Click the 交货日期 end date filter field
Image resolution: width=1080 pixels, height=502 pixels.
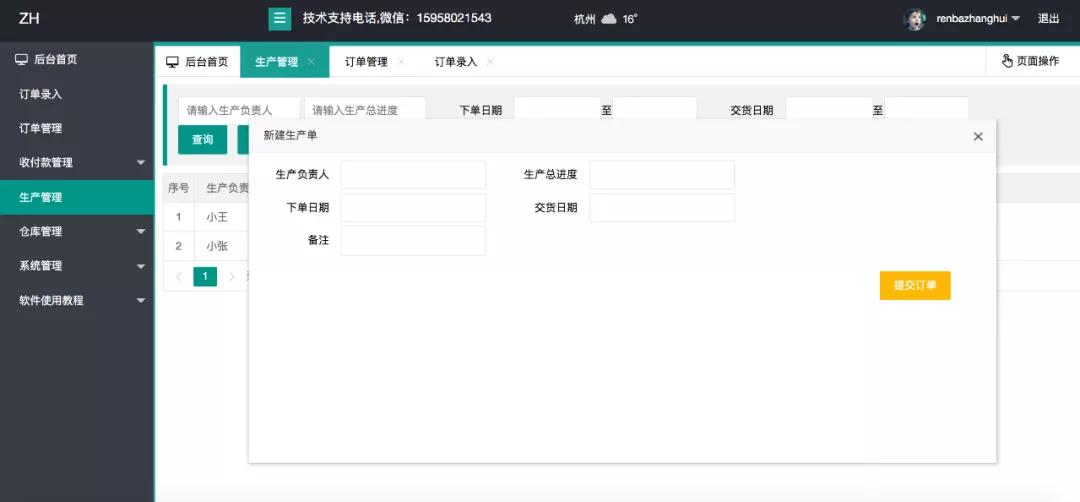point(926,109)
